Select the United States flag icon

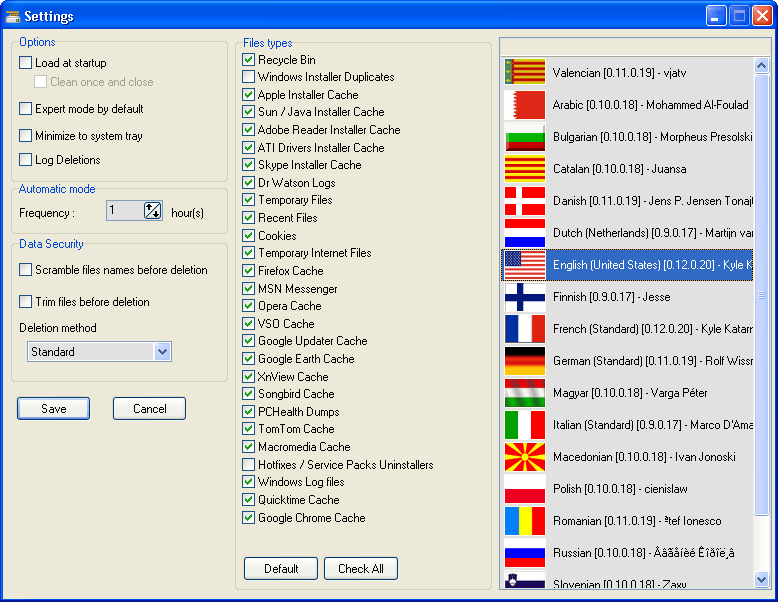(524, 265)
